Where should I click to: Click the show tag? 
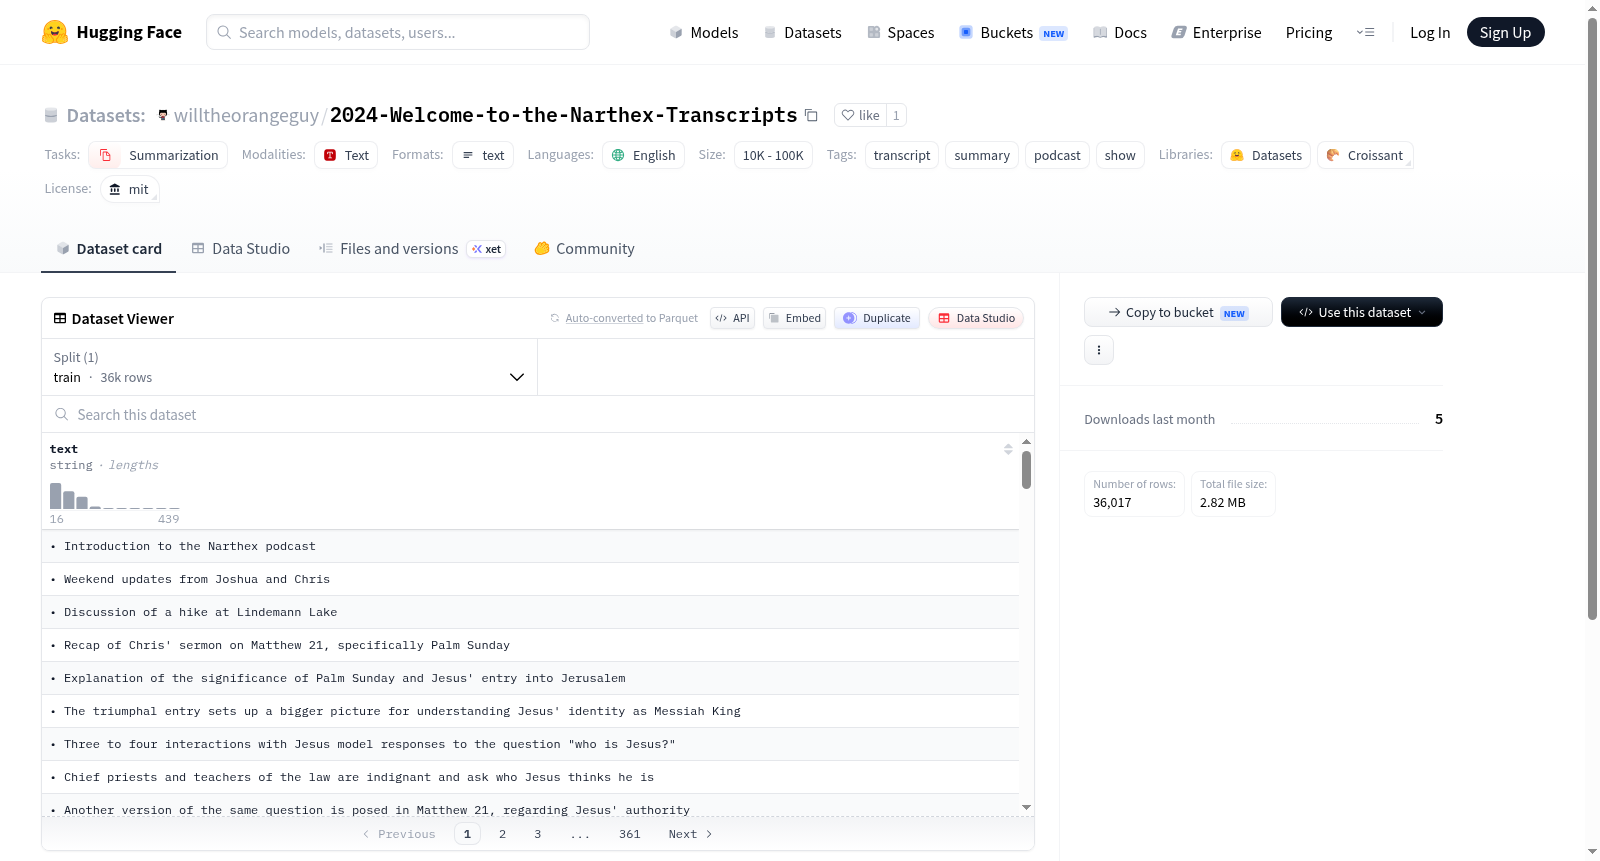point(1120,155)
